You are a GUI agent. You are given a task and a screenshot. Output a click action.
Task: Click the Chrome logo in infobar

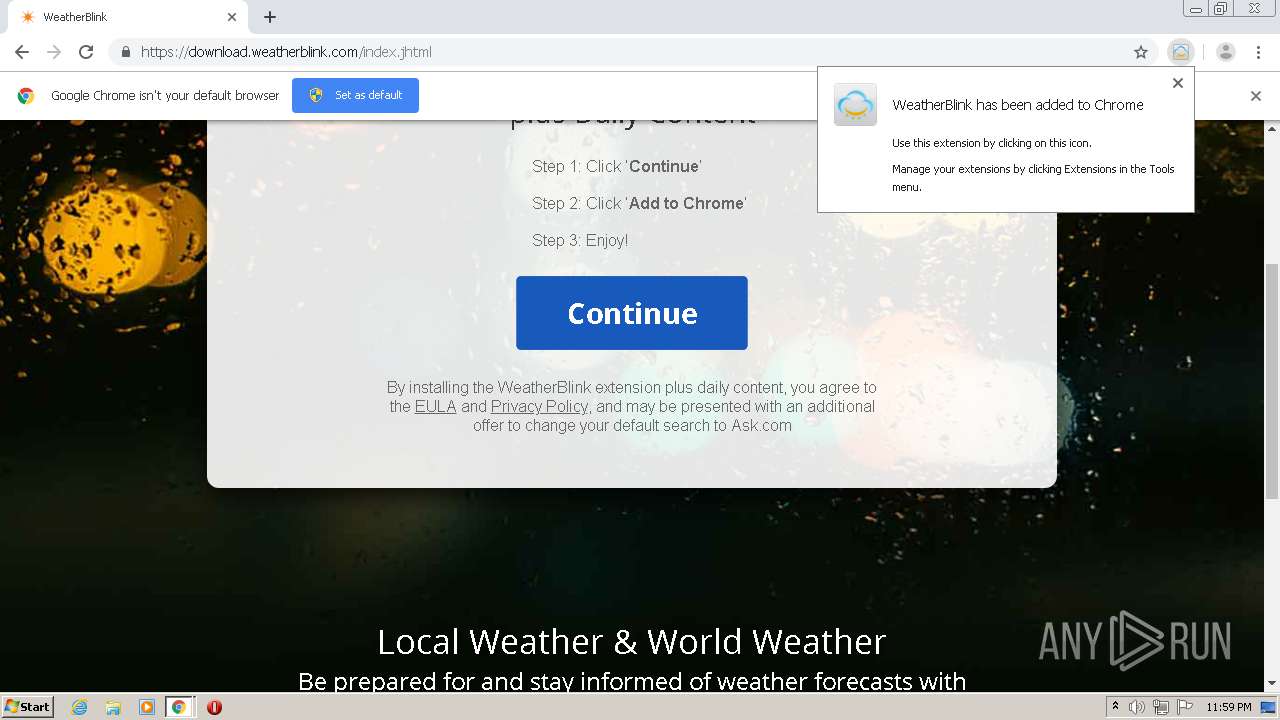point(26,96)
